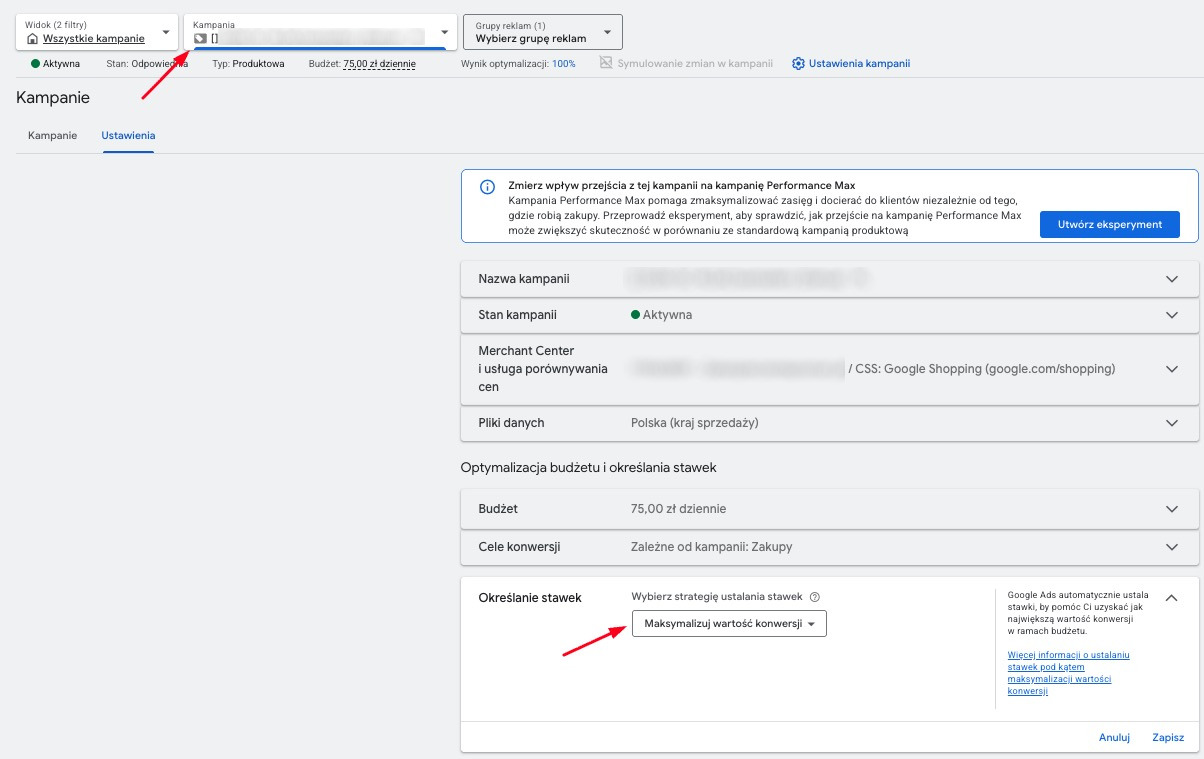Click the Symulowanie zmian w kampanii icon
The height and width of the screenshot is (759, 1204).
click(x=606, y=63)
